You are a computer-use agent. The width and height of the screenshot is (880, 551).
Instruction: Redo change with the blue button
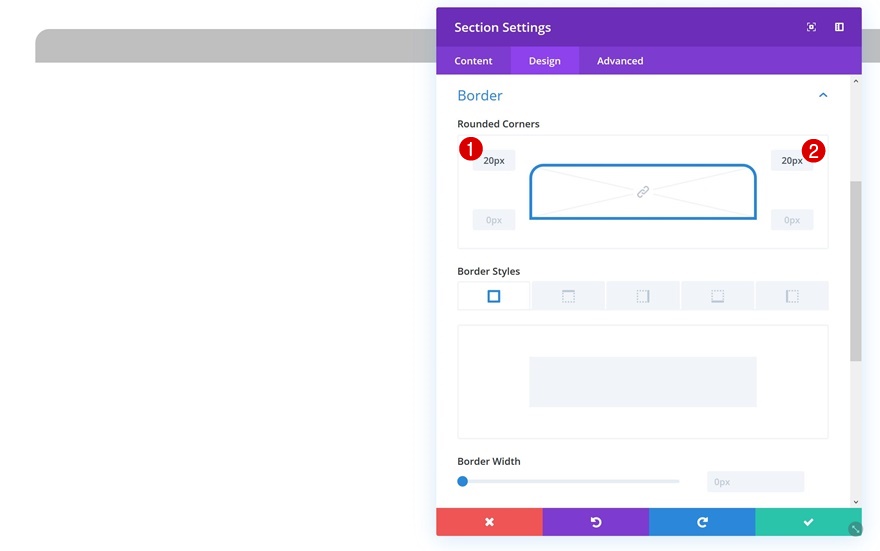(702, 522)
